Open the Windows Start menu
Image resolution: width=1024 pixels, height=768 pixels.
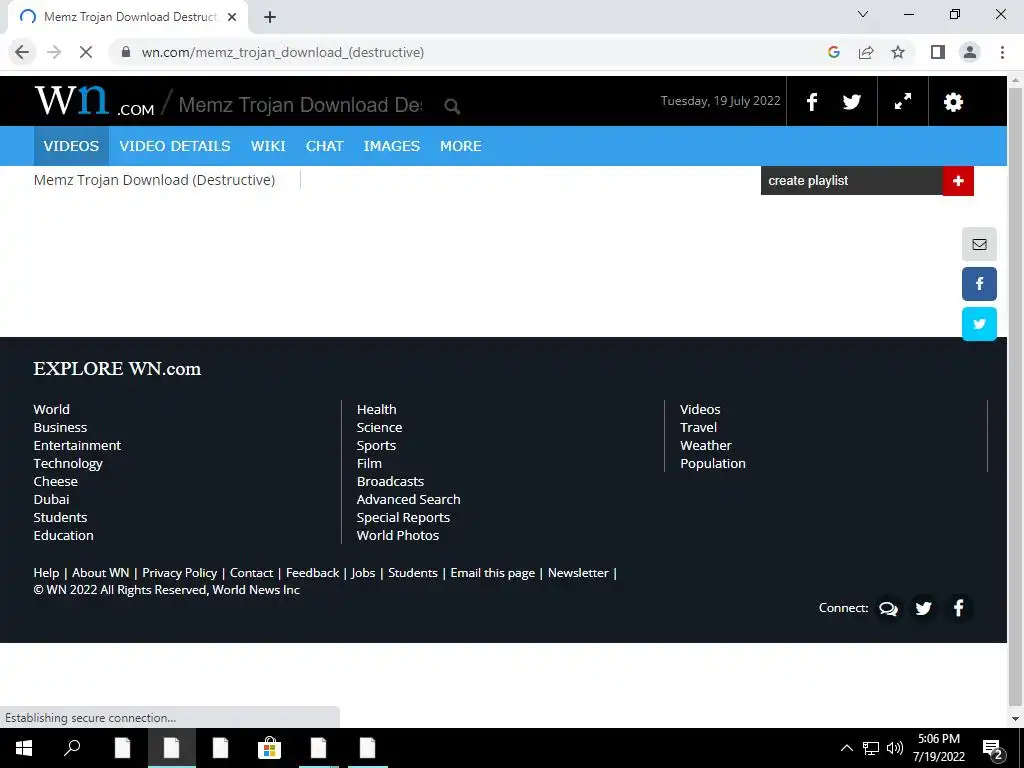(x=24, y=748)
